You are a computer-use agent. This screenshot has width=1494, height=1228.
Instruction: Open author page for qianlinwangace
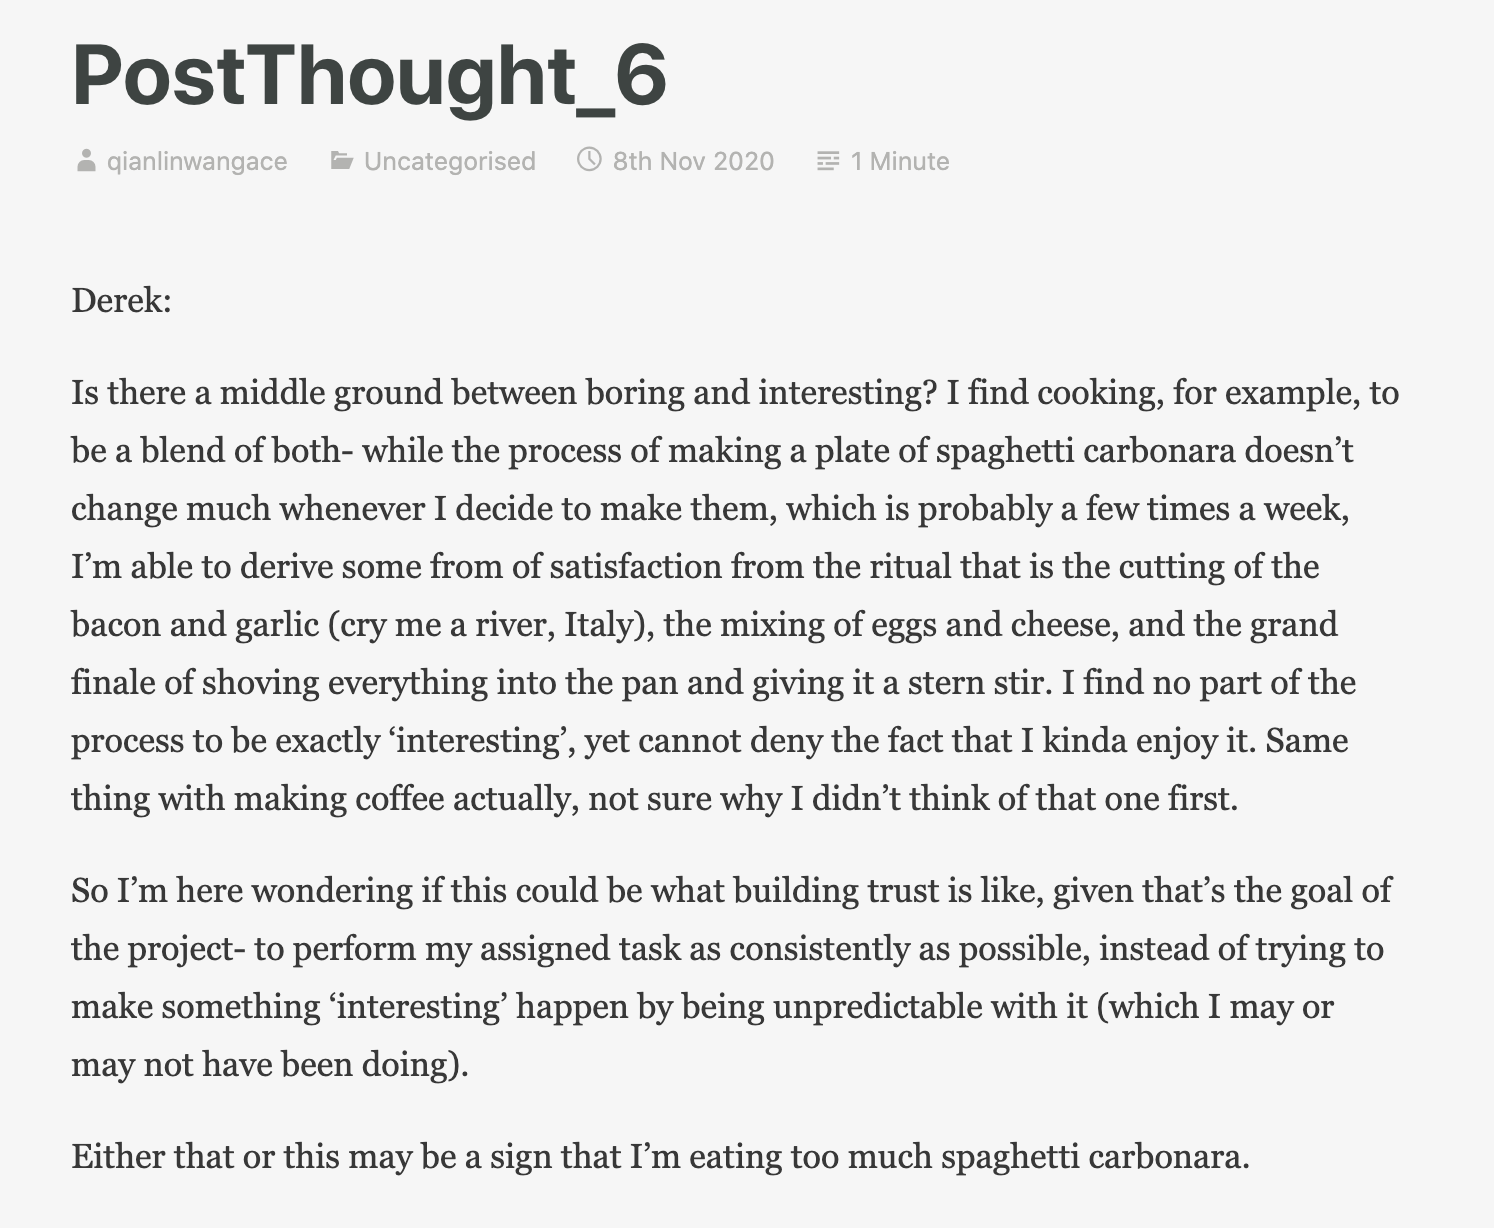(197, 162)
